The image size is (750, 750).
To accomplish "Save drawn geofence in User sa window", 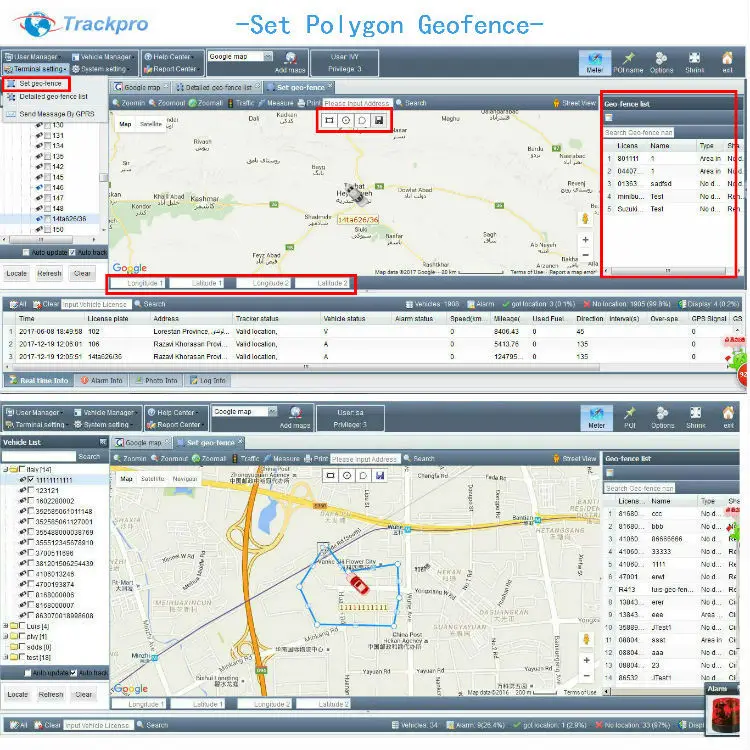I will (380, 475).
